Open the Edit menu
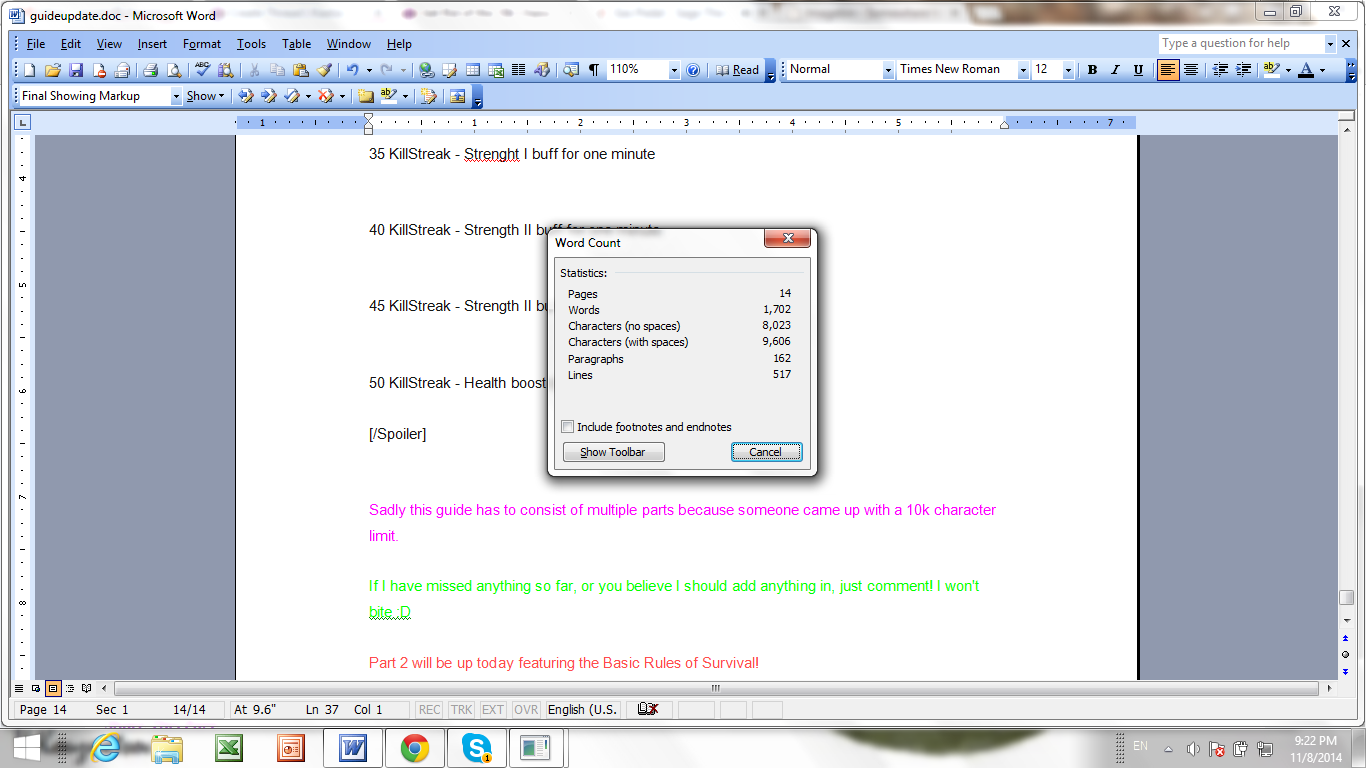Screen dimensions: 1366x768 tap(71, 44)
